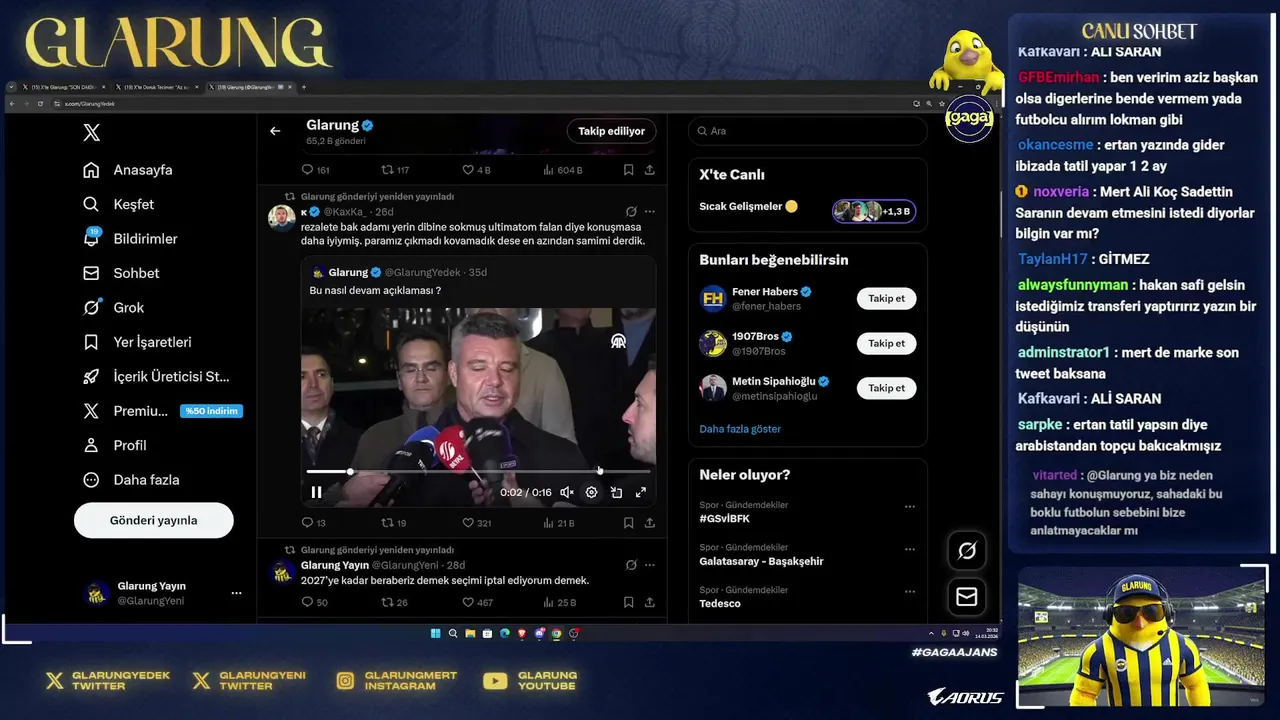1280x720 pixels.
Task: Click Grok explain icon on Glarung Yayın post
Action: [x=631, y=565]
